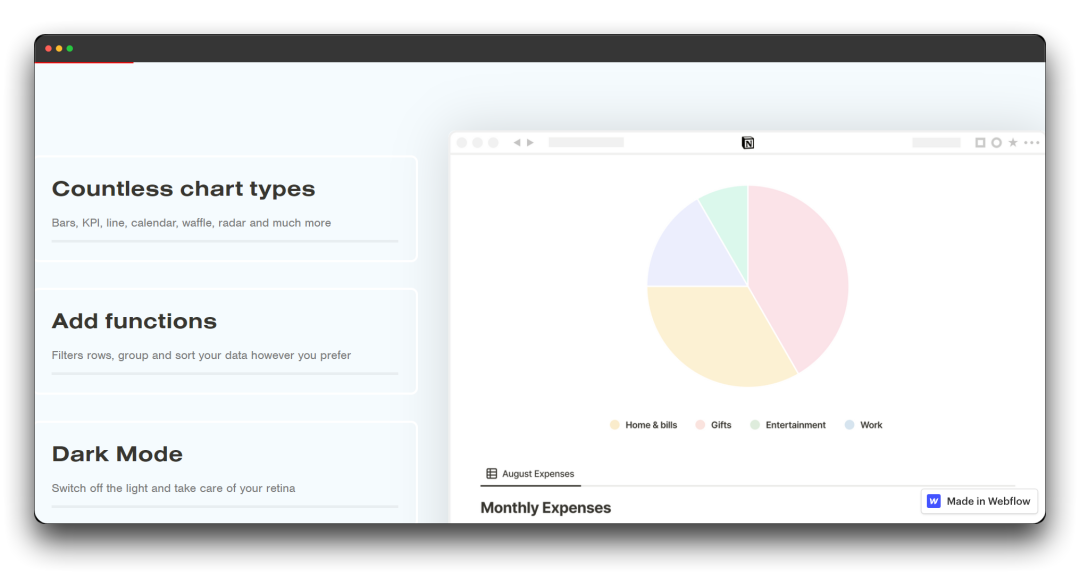Click the Home & bills legend color dot

[614, 425]
